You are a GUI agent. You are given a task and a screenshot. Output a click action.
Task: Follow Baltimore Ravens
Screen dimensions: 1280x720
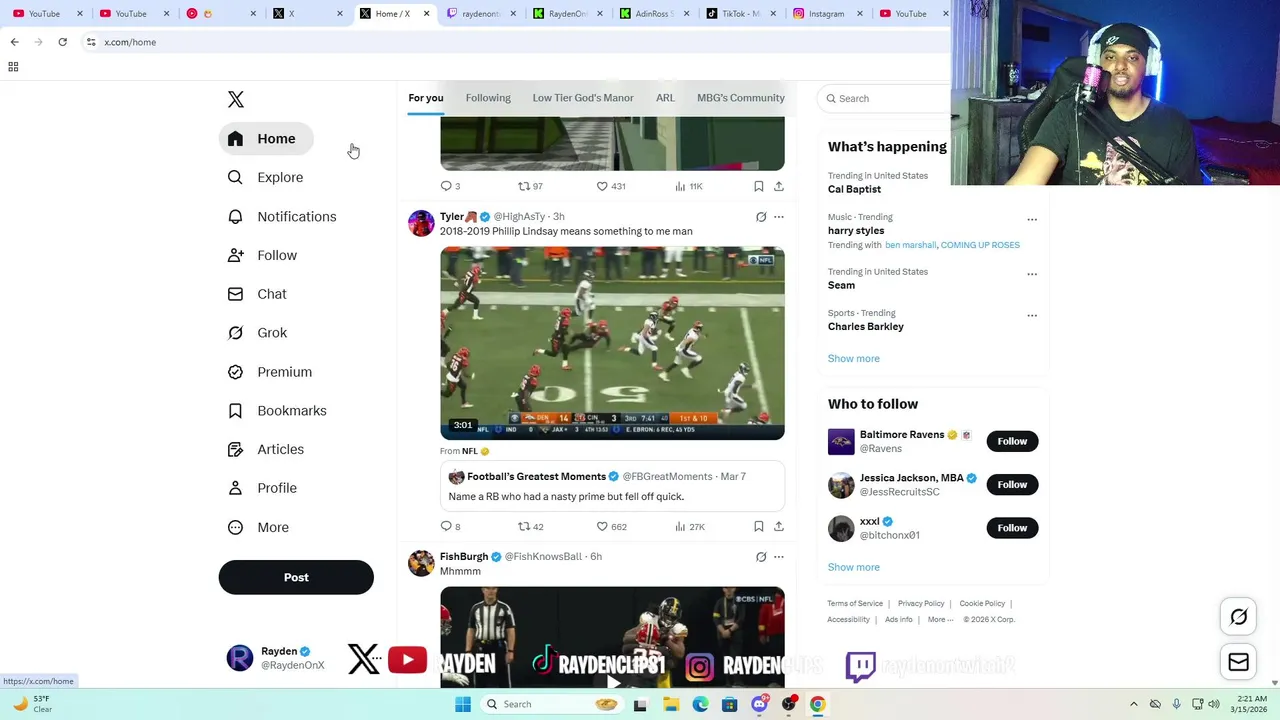pyautogui.click(x=1012, y=441)
